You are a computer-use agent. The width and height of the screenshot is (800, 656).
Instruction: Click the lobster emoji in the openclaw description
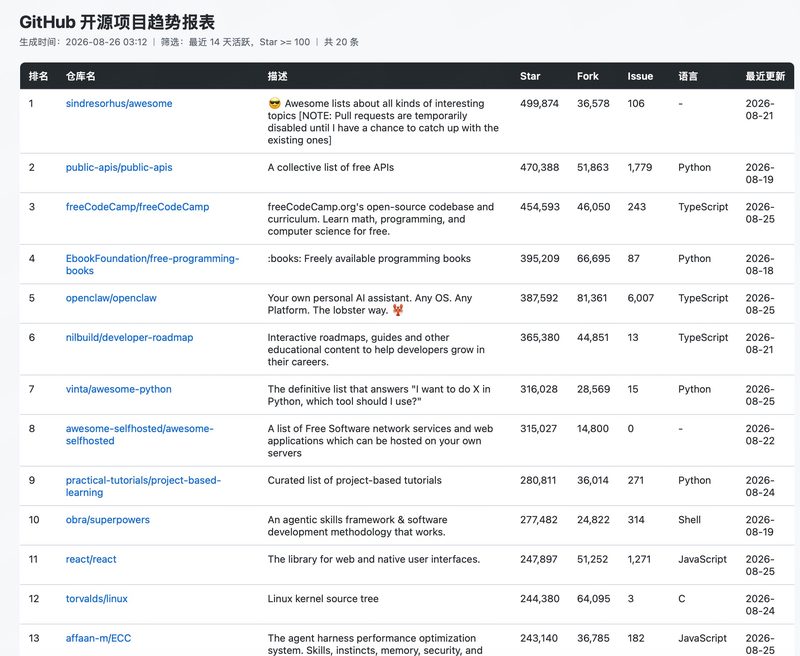398,310
